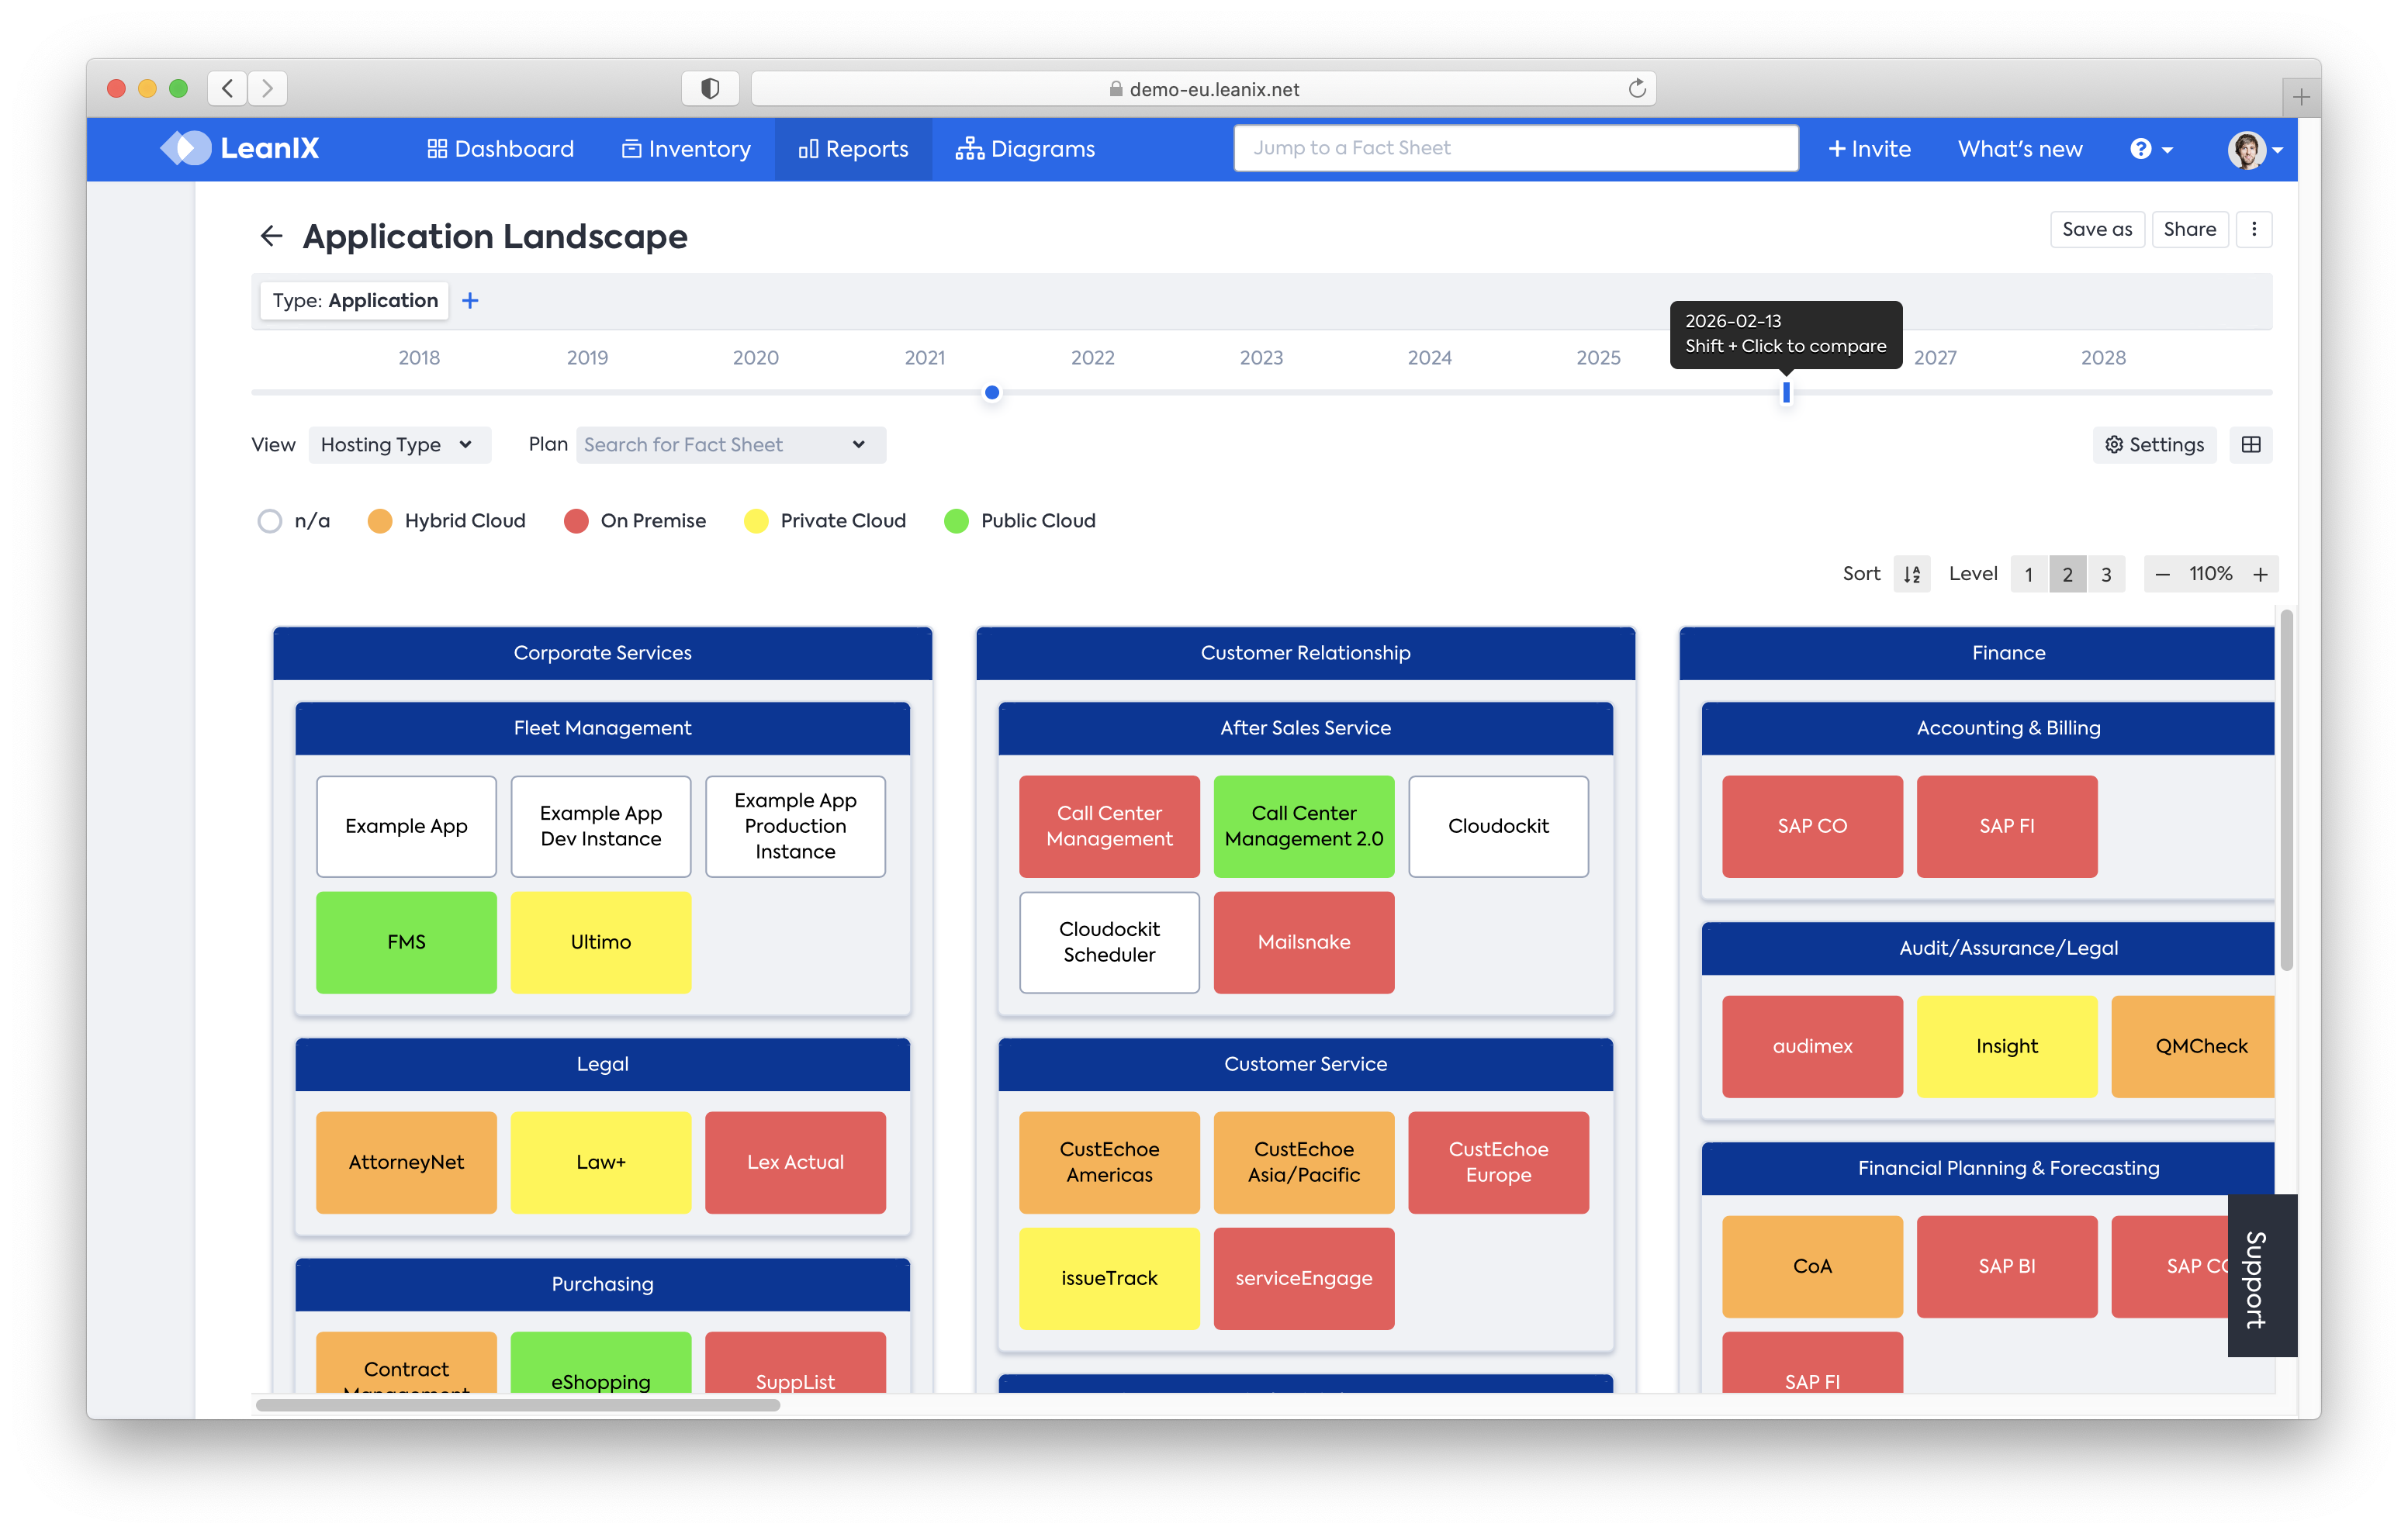Open the CoA tile
This screenshot has width=2408, height=1534.
(x=1812, y=1266)
